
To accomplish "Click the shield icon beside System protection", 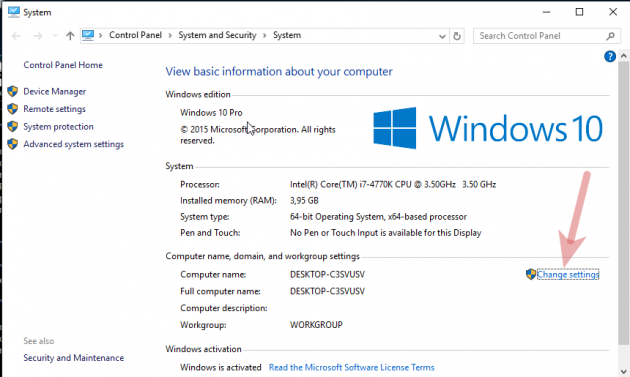I will point(12,127).
